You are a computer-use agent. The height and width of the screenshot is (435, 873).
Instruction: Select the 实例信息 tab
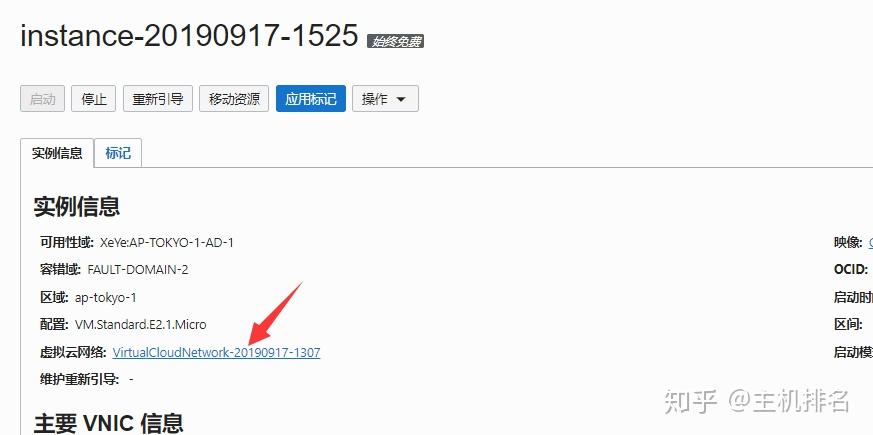(57, 153)
